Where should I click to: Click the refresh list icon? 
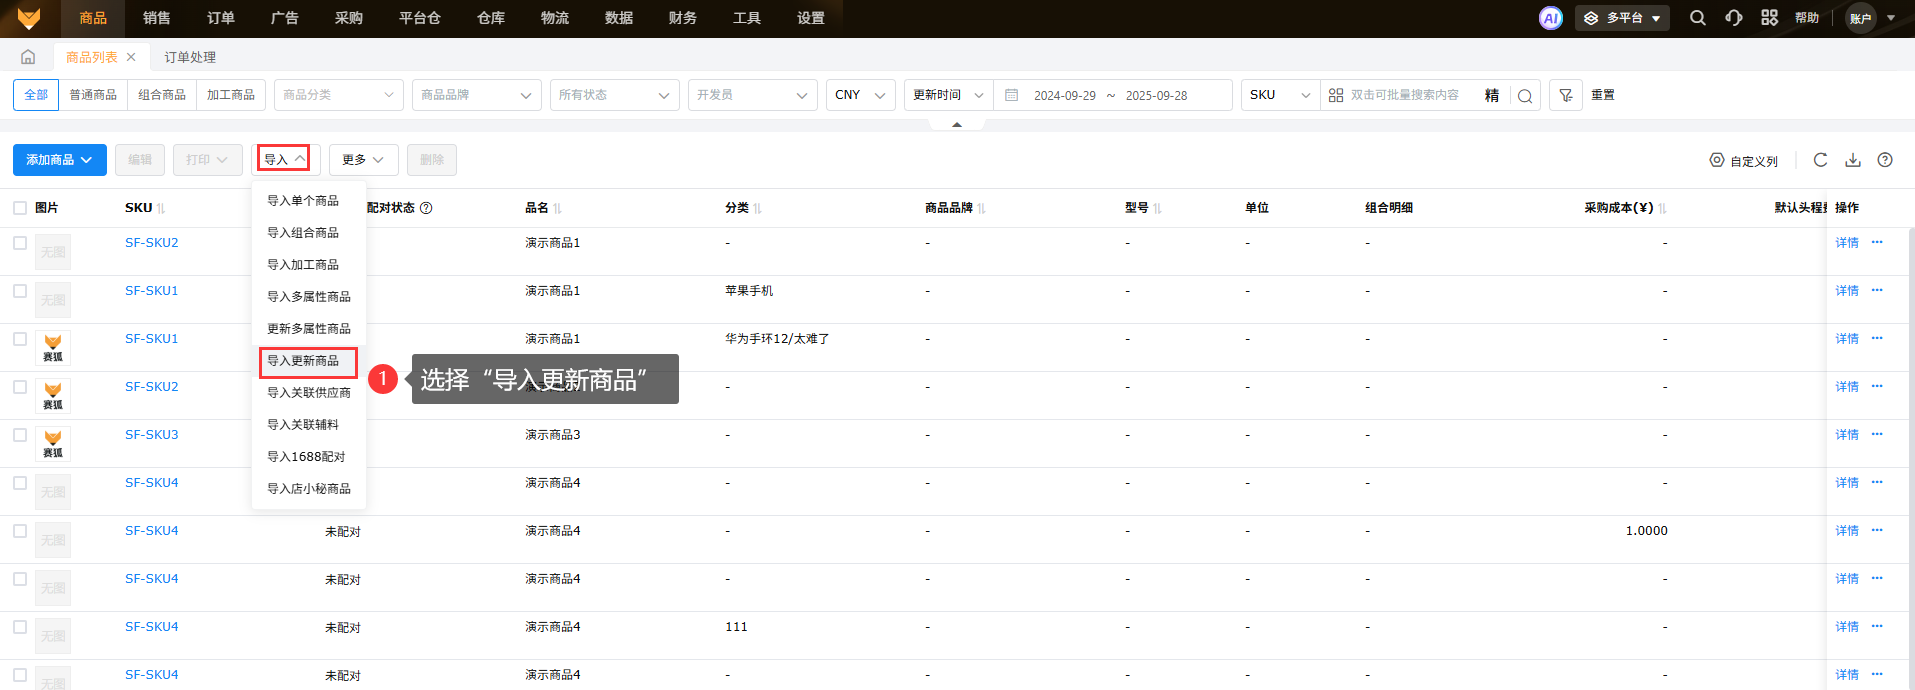point(1820,160)
